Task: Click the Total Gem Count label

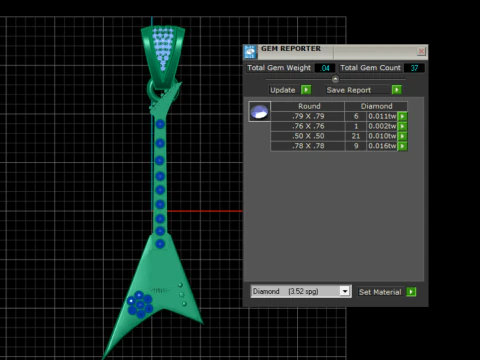Action: click(x=370, y=68)
